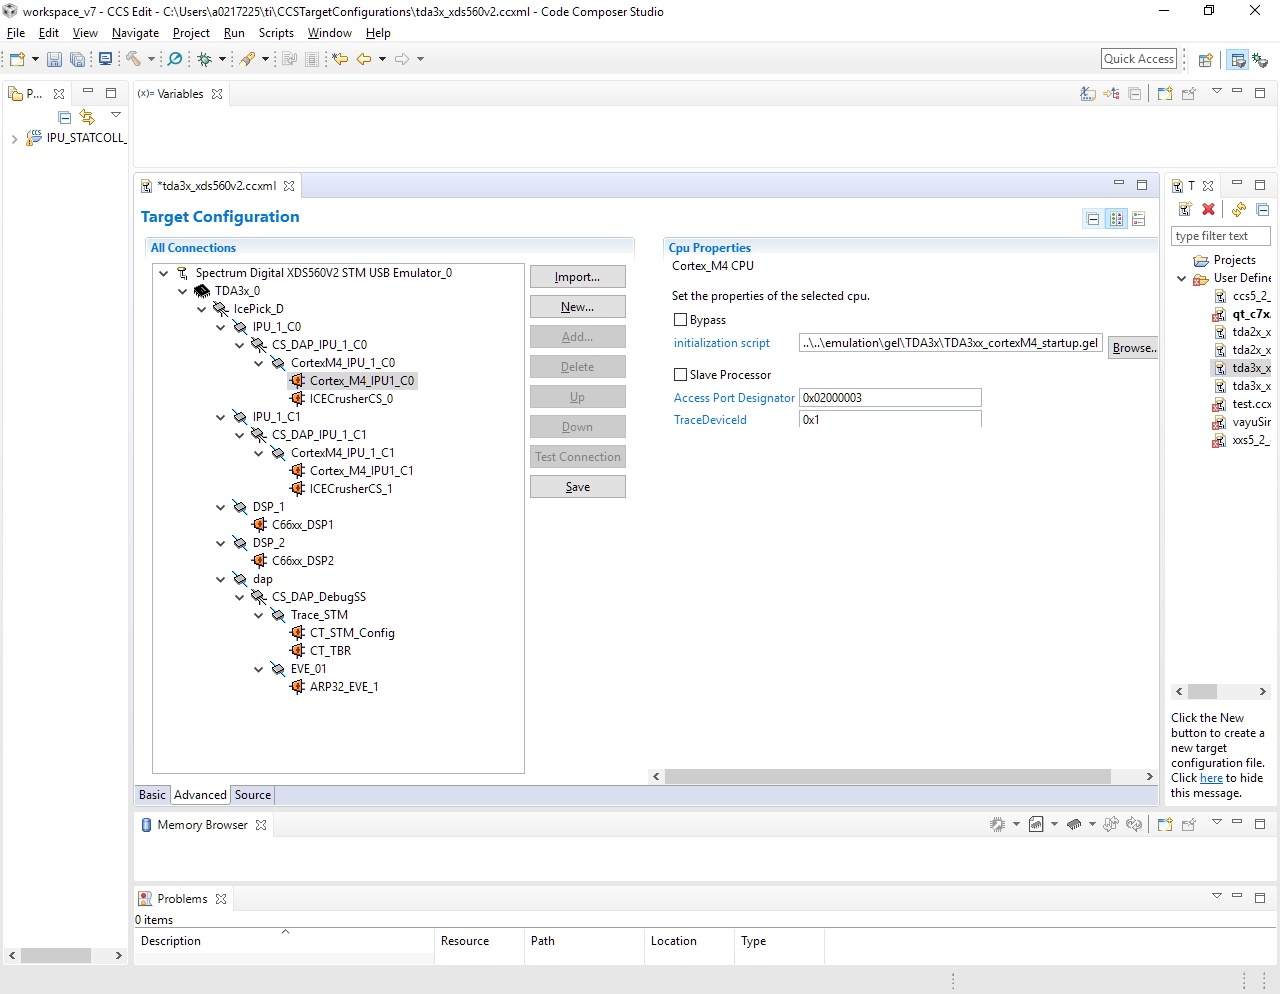Collapse the Spectrum Digital XDS560V2 emulator node
This screenshot has width=1280, height=994.
(163, 273)
